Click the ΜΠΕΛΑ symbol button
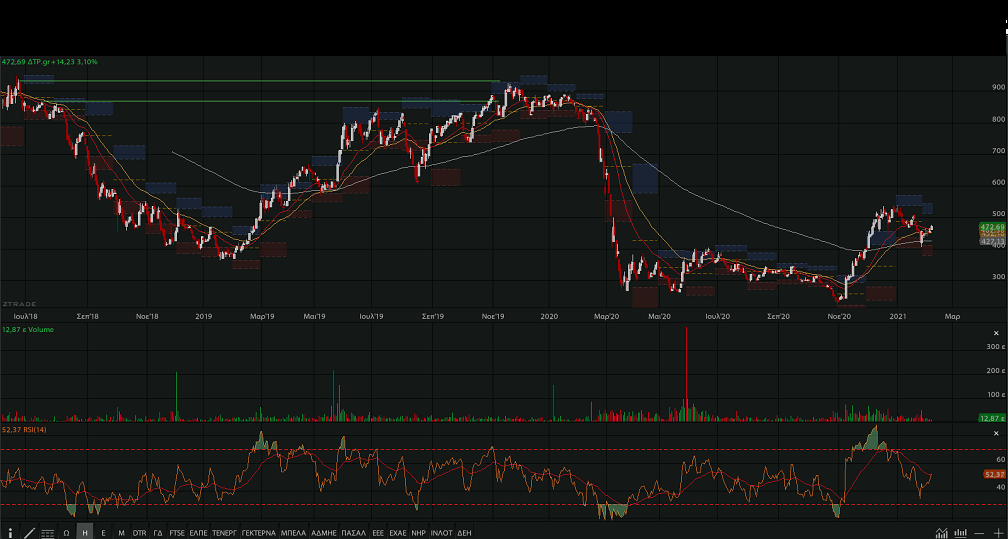The width and height of the screenshot is (1008, 539). [x=293, y=532]
